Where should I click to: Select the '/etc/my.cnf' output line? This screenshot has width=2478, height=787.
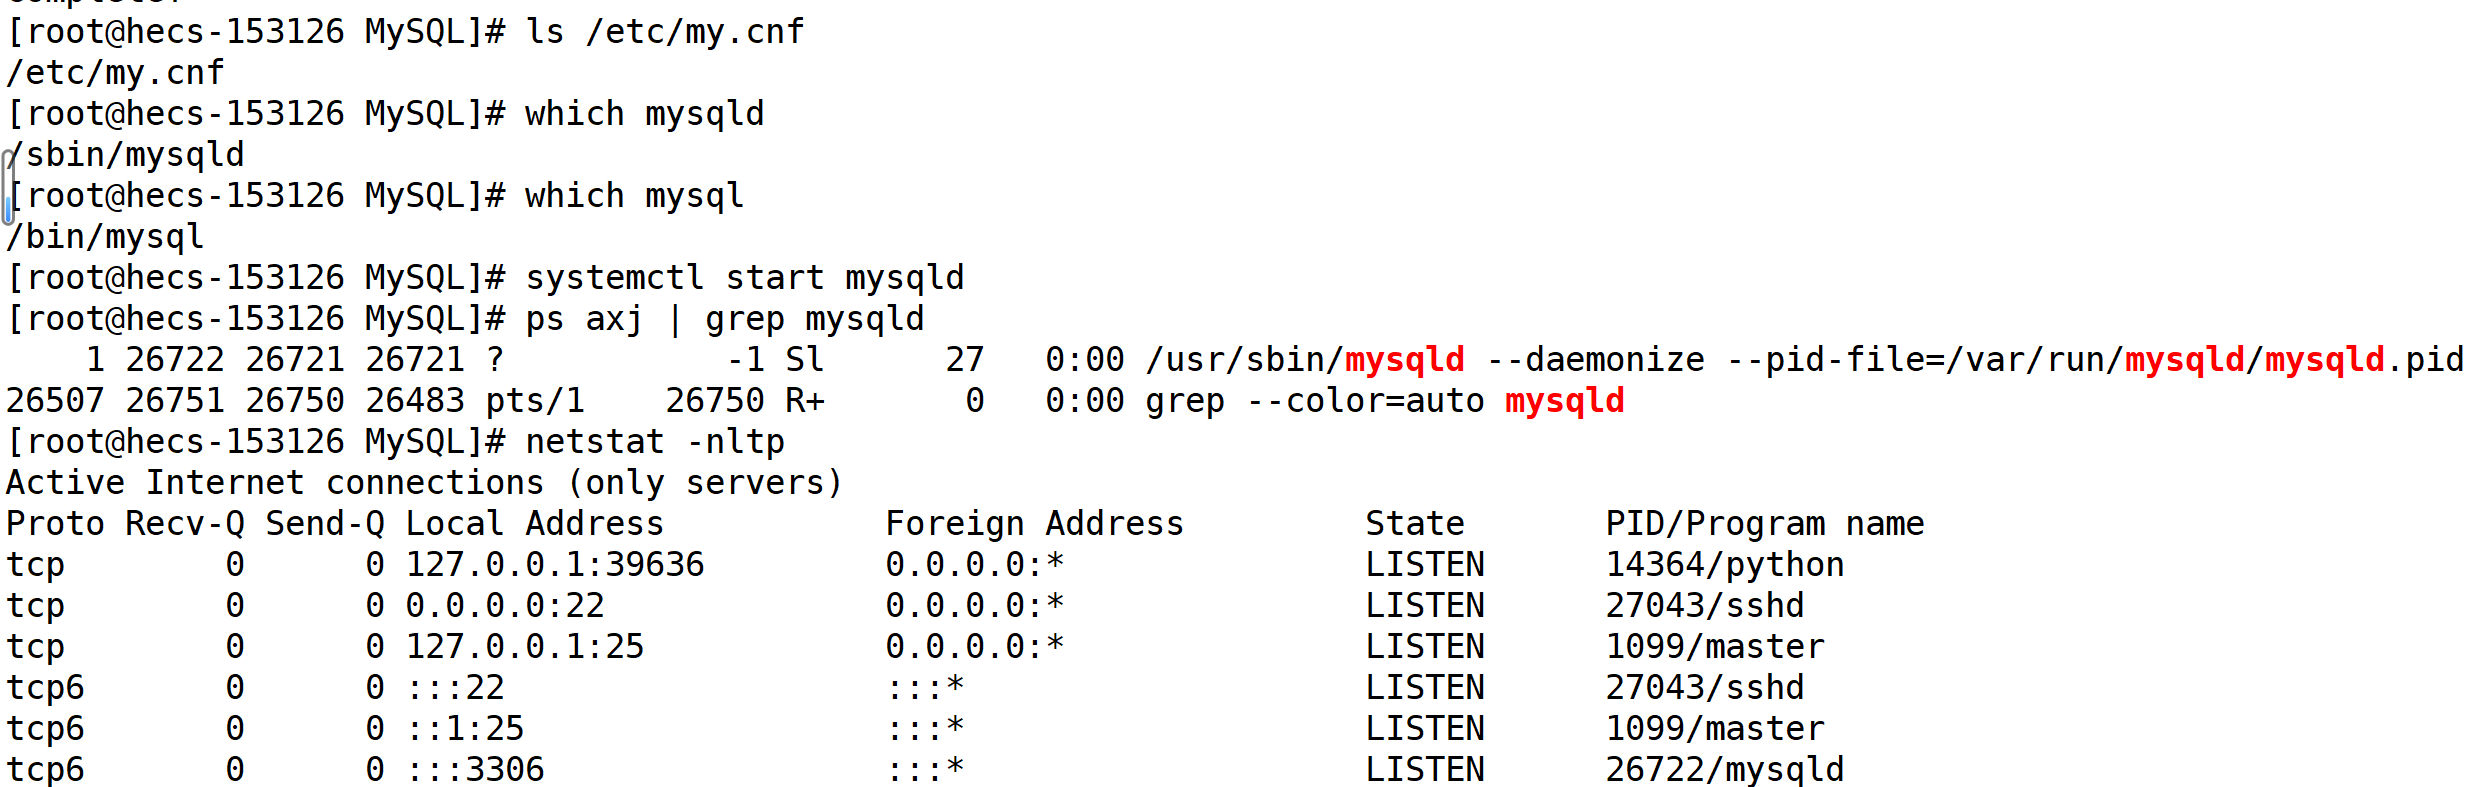pos(115,73)
